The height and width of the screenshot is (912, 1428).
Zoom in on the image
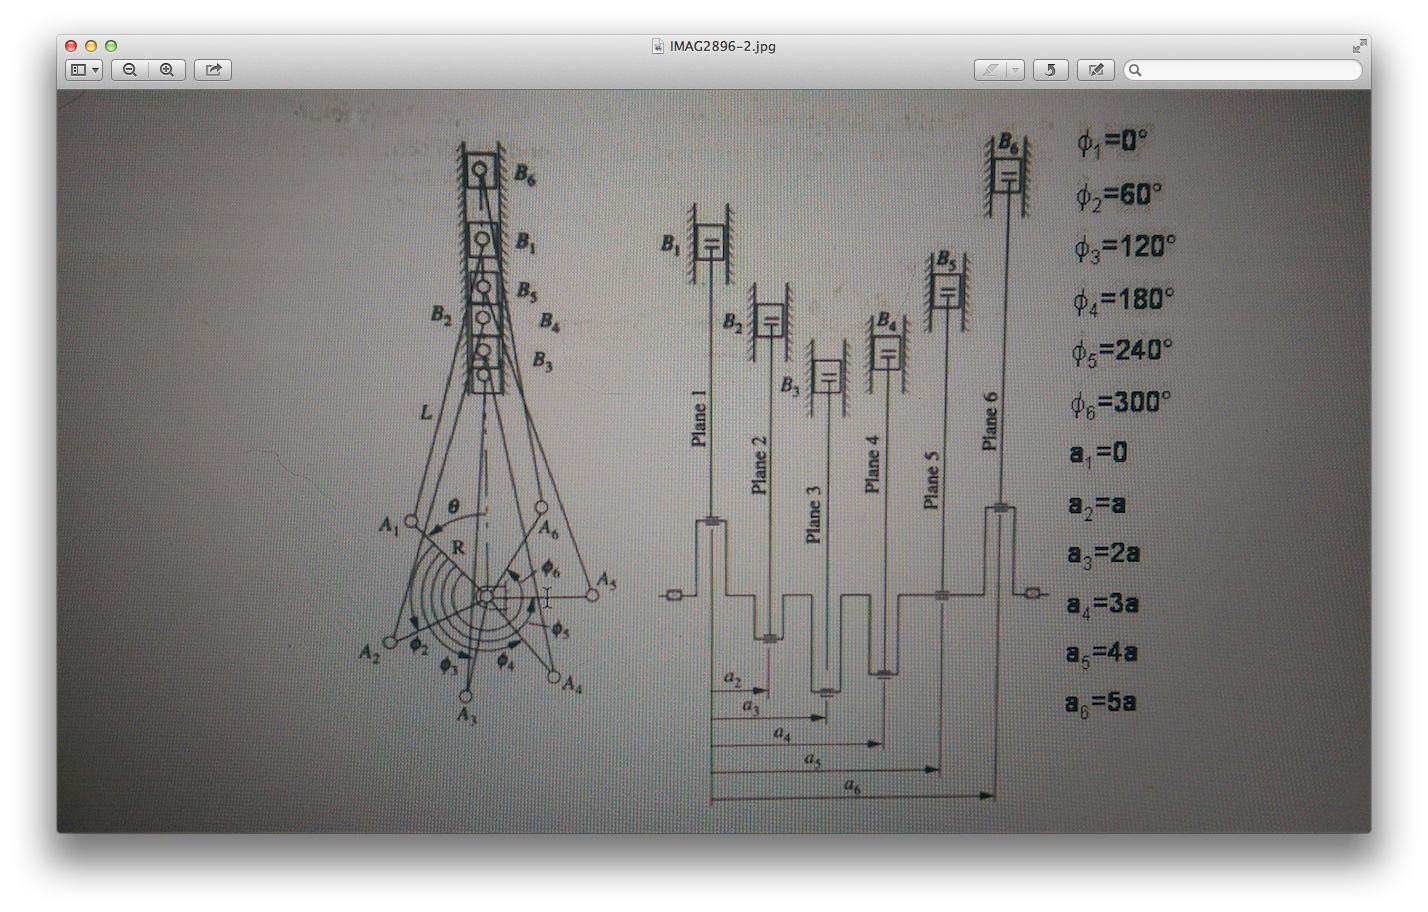(x=167, y=70)
